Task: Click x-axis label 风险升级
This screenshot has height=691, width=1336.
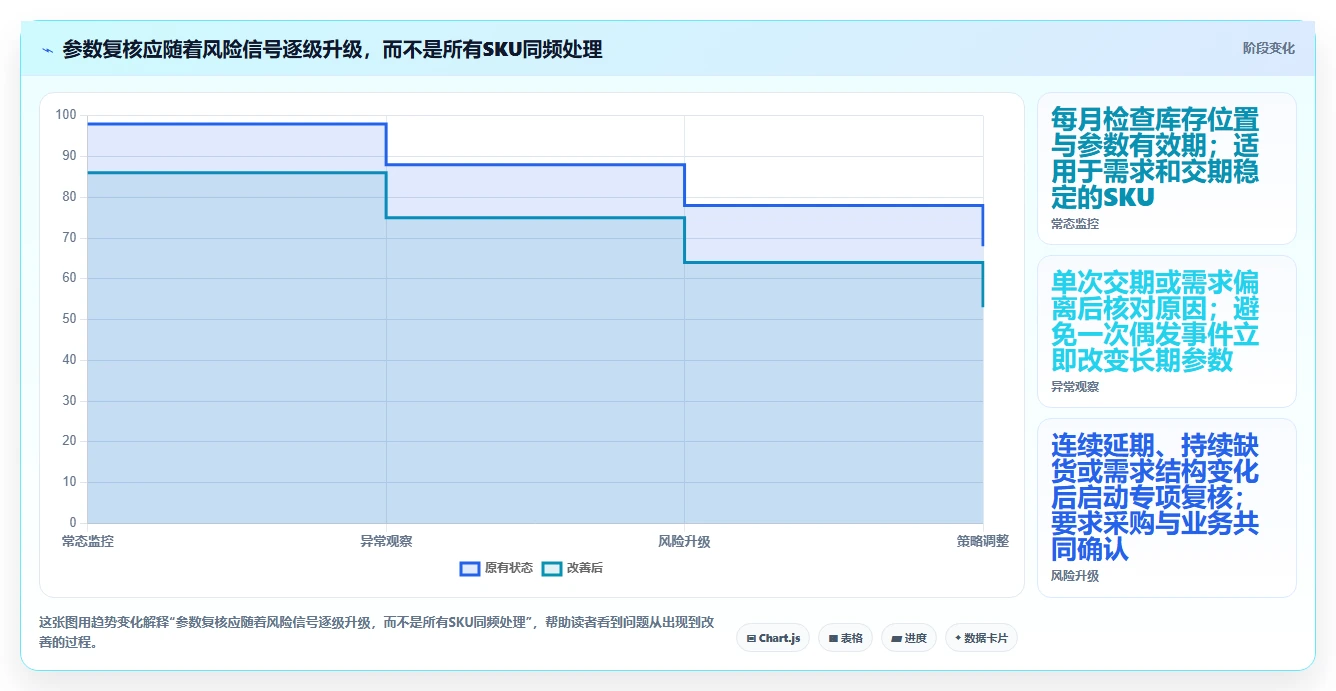Action: point(684,541)
